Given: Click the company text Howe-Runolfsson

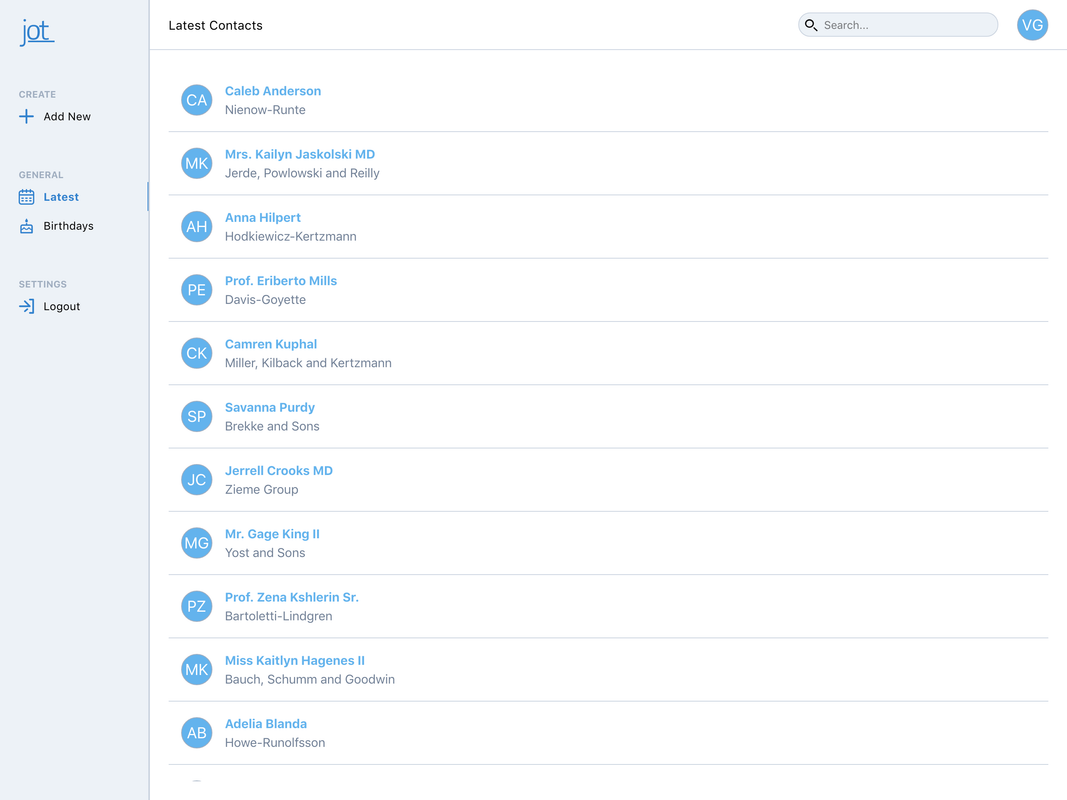Looking at the screenshot, I should coord(275,743).
